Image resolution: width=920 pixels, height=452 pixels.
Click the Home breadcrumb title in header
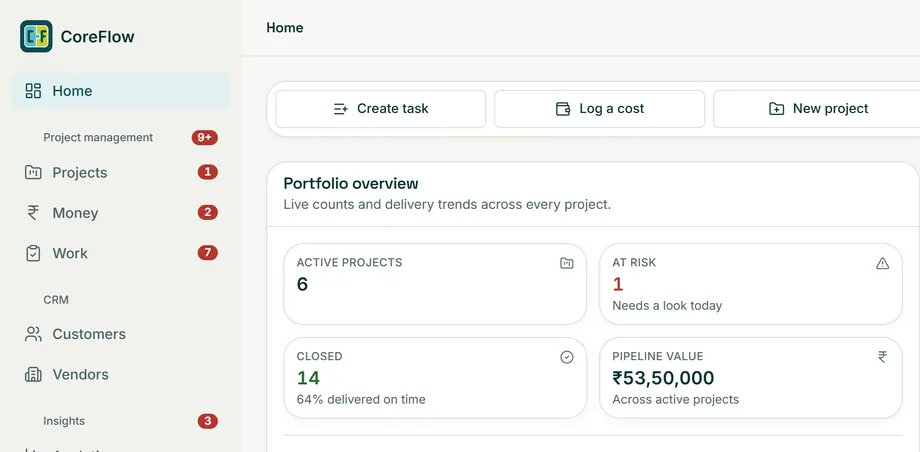pos(285,28)
